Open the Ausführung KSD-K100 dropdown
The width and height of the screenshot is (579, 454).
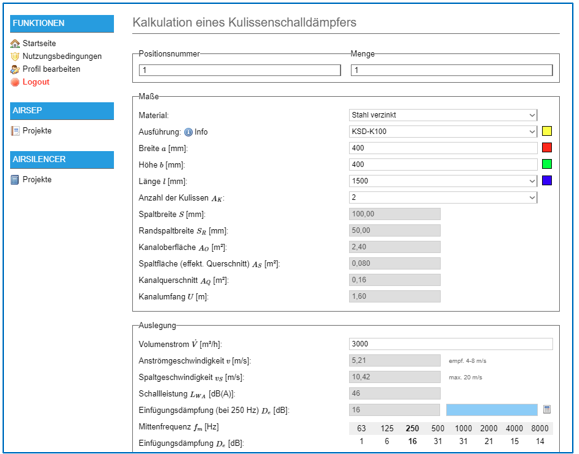point(443,132)
